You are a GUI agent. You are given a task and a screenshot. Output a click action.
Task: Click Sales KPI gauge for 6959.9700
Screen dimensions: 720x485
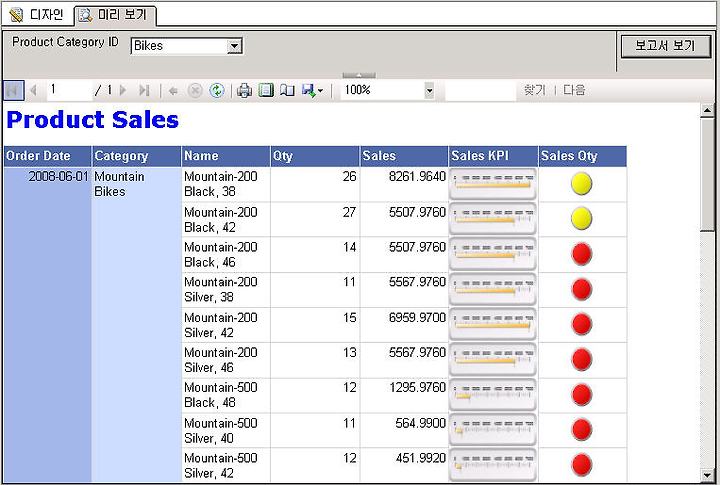(x=493, y=324)
